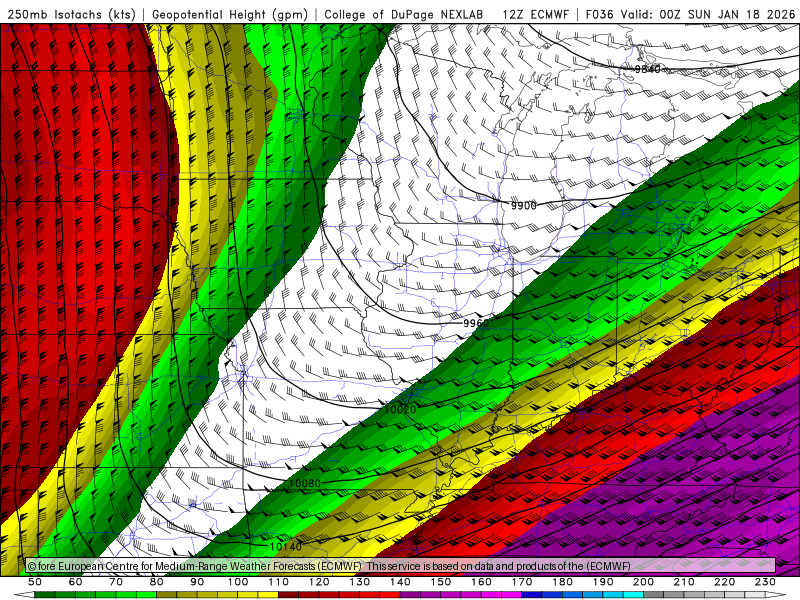800x600 pixels.
Task: Click the 140 value on the color scale
Action: (x=400, y=582)
